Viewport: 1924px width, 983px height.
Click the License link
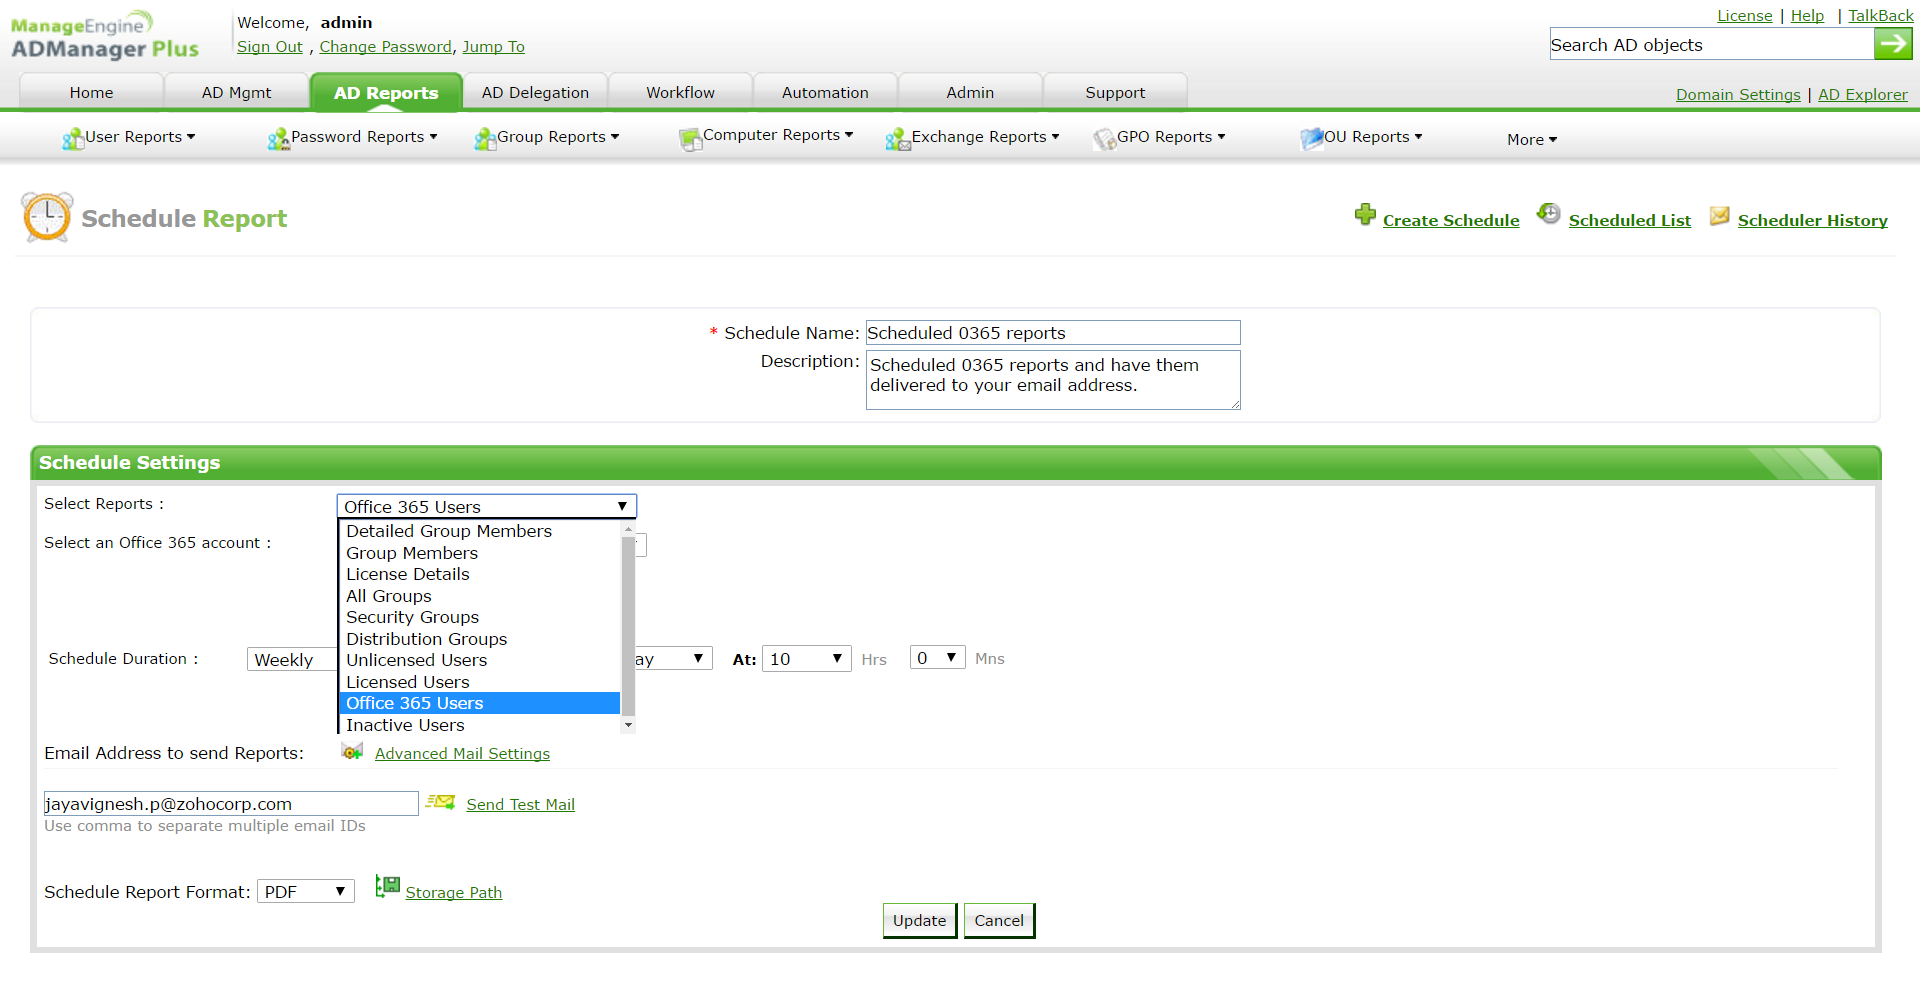(1745, 16)
